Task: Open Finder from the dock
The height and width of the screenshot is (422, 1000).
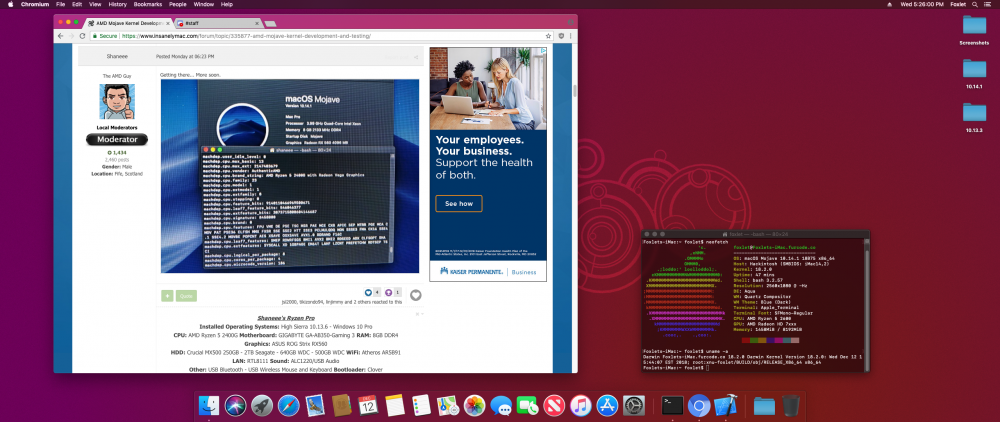Action: coord(209,405)
